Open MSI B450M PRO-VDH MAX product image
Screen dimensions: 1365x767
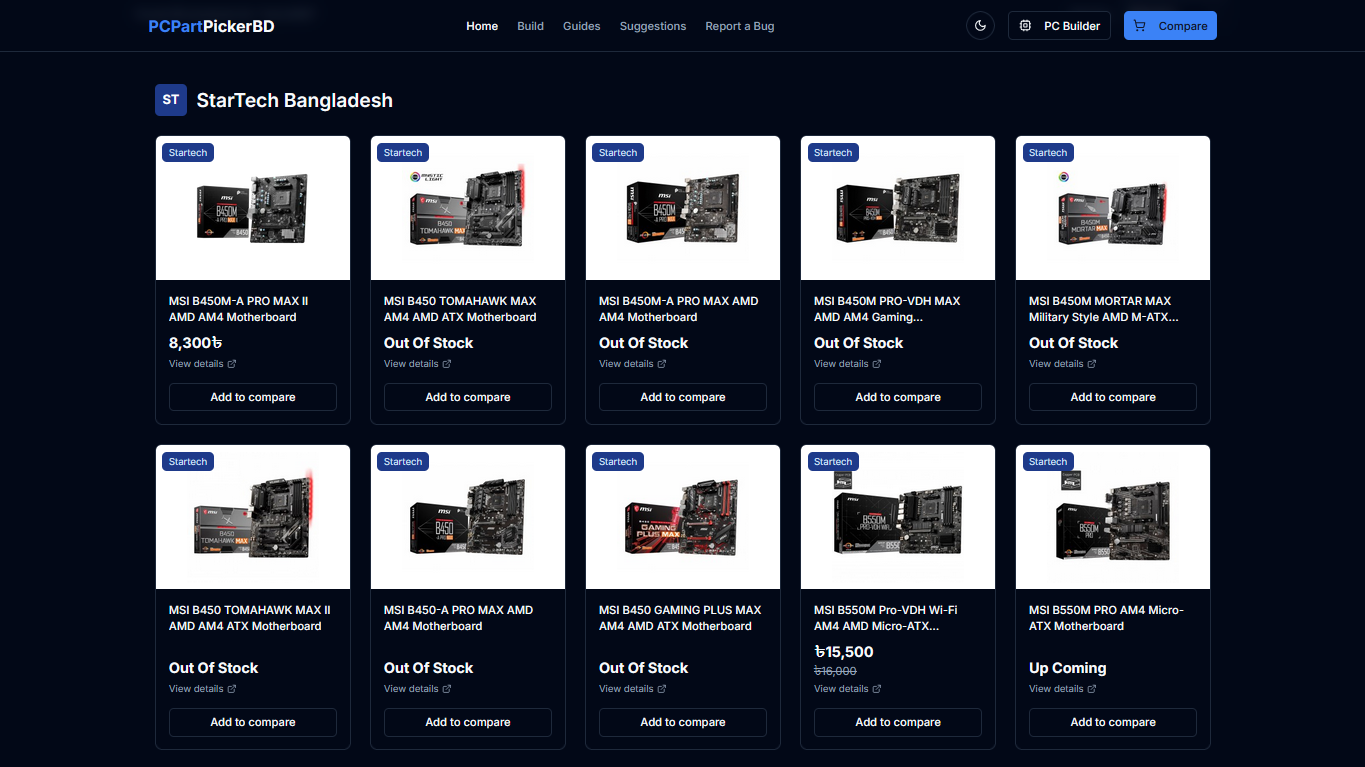tap(898, 208)
